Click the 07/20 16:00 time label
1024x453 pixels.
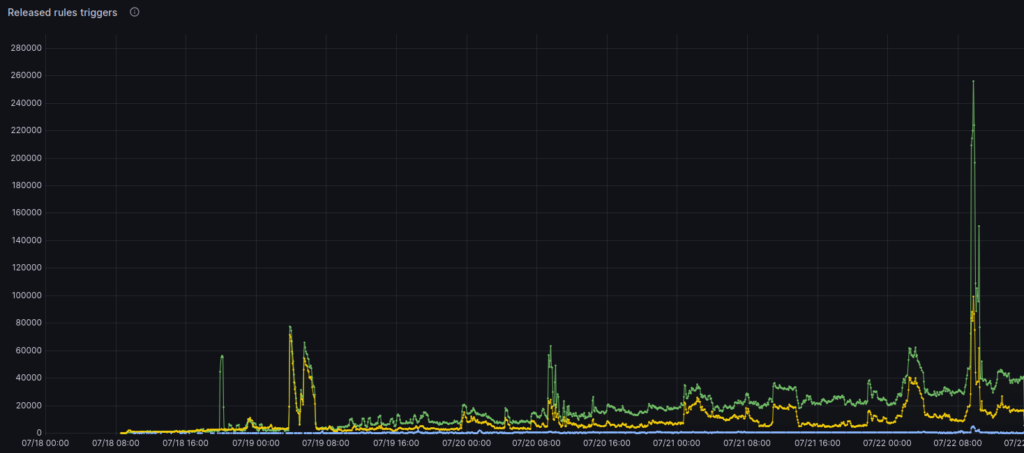[x=607, y=443]
